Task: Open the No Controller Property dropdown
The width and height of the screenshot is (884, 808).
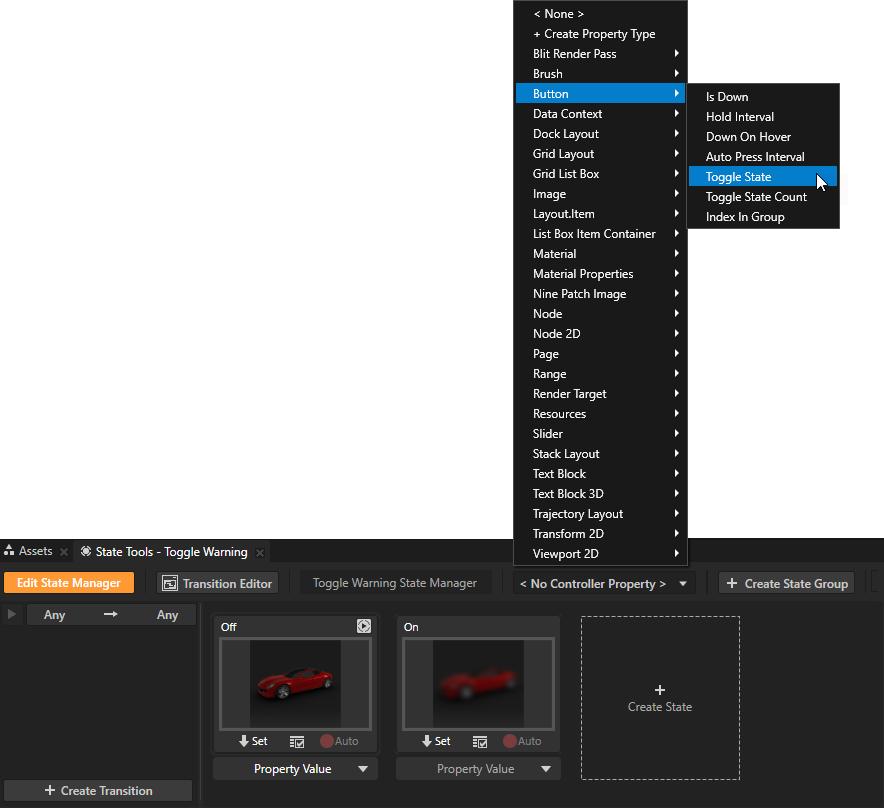Action: point(604,583)
